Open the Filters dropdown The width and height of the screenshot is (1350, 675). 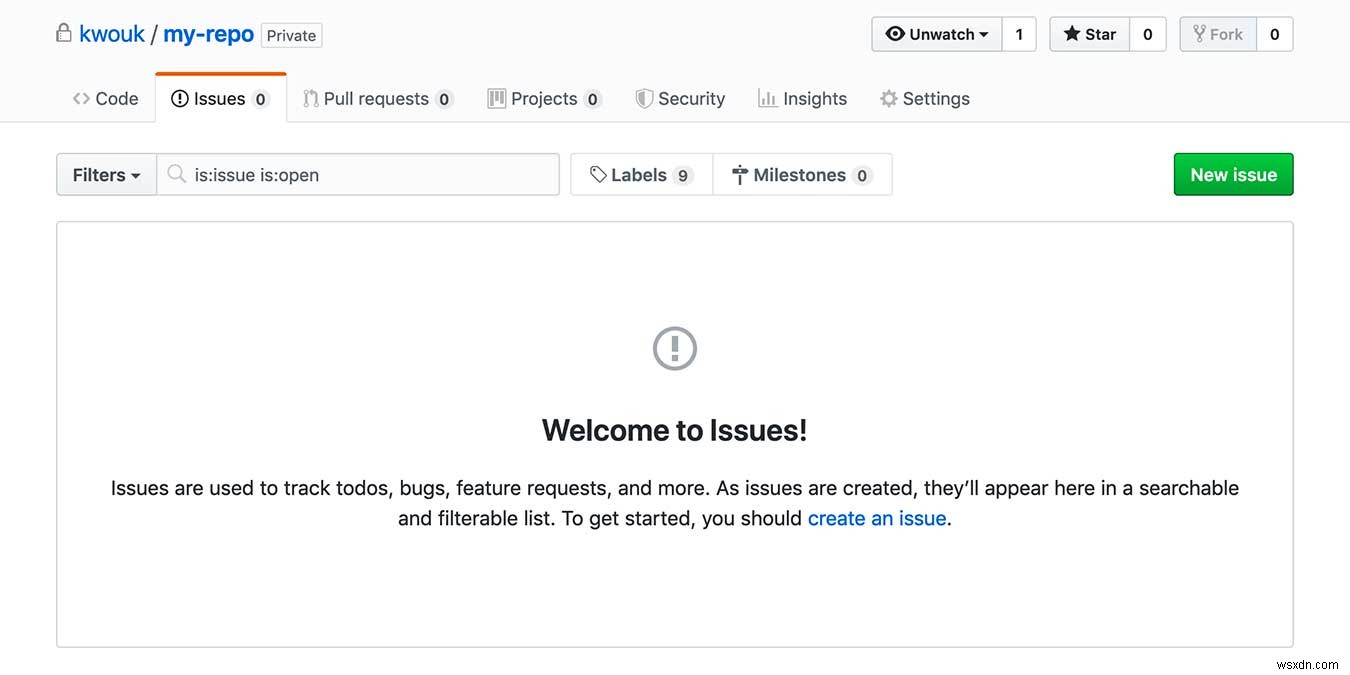point(105,174)
